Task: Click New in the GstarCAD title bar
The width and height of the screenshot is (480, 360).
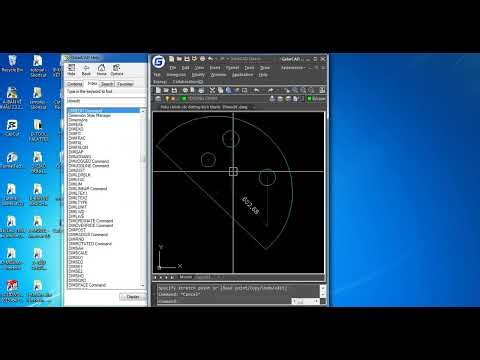Action: 171,59
